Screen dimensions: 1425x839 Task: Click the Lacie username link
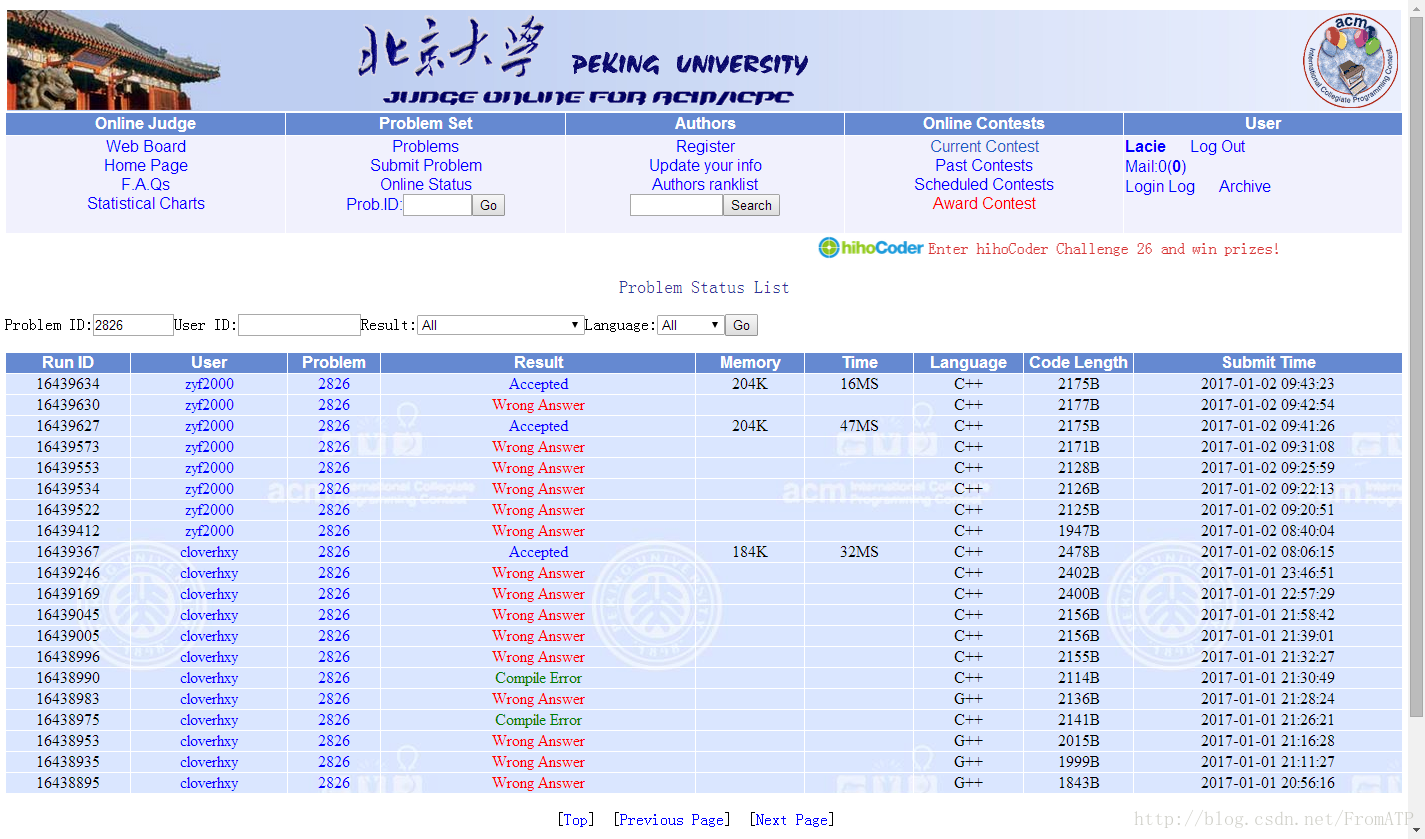point(1146,146)
